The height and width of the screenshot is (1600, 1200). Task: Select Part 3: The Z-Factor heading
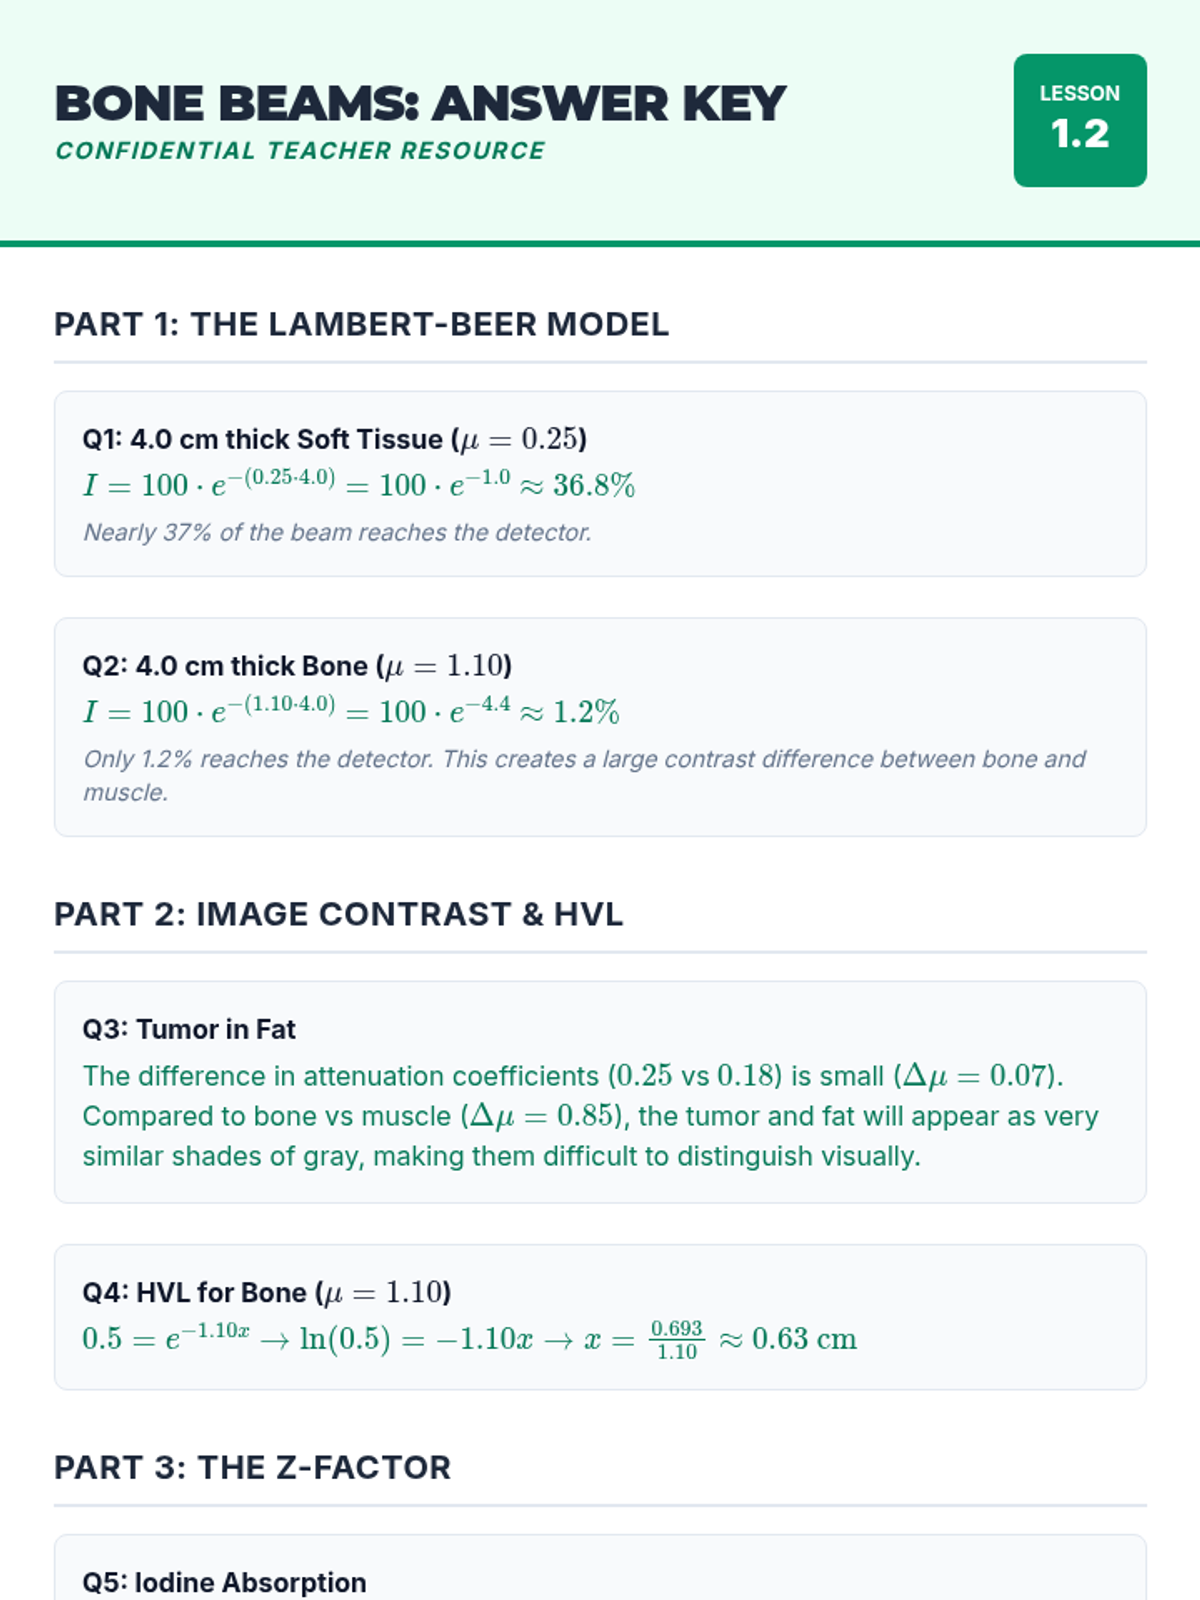[x=252, y=1468]
